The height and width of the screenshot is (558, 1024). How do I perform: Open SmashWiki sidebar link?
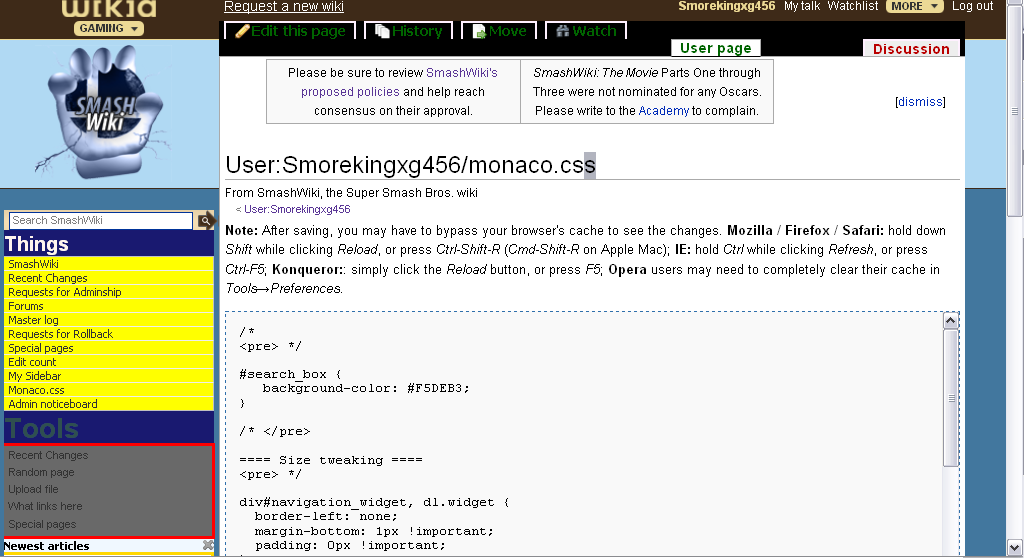33,264
